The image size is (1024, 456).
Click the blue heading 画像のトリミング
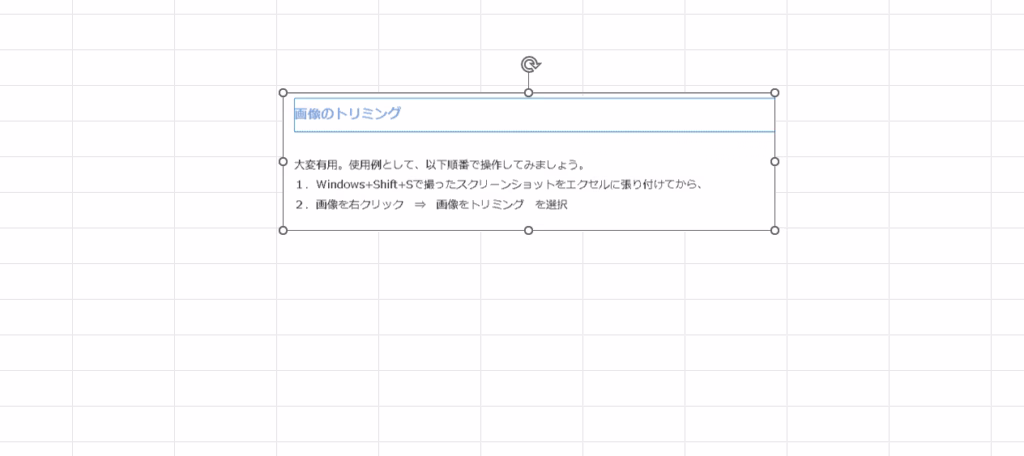tap(348, 114)
